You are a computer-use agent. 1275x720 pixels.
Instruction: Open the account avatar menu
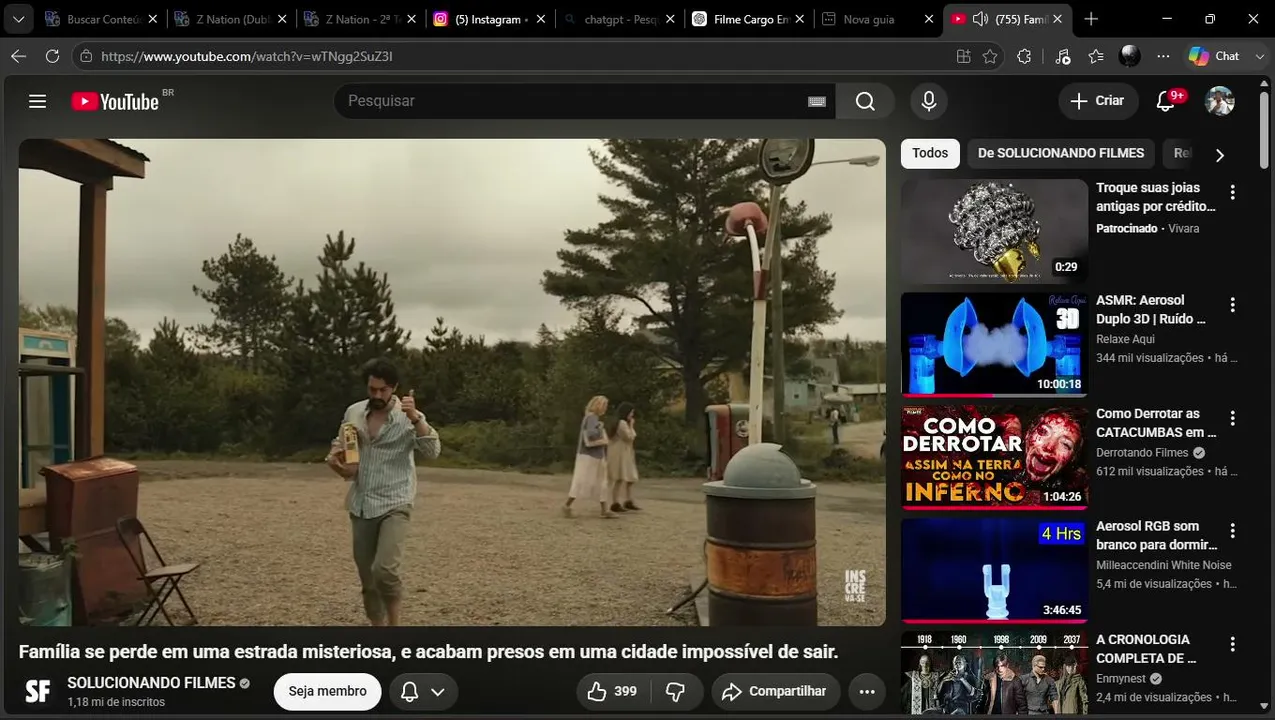[x=1220, y=101]
